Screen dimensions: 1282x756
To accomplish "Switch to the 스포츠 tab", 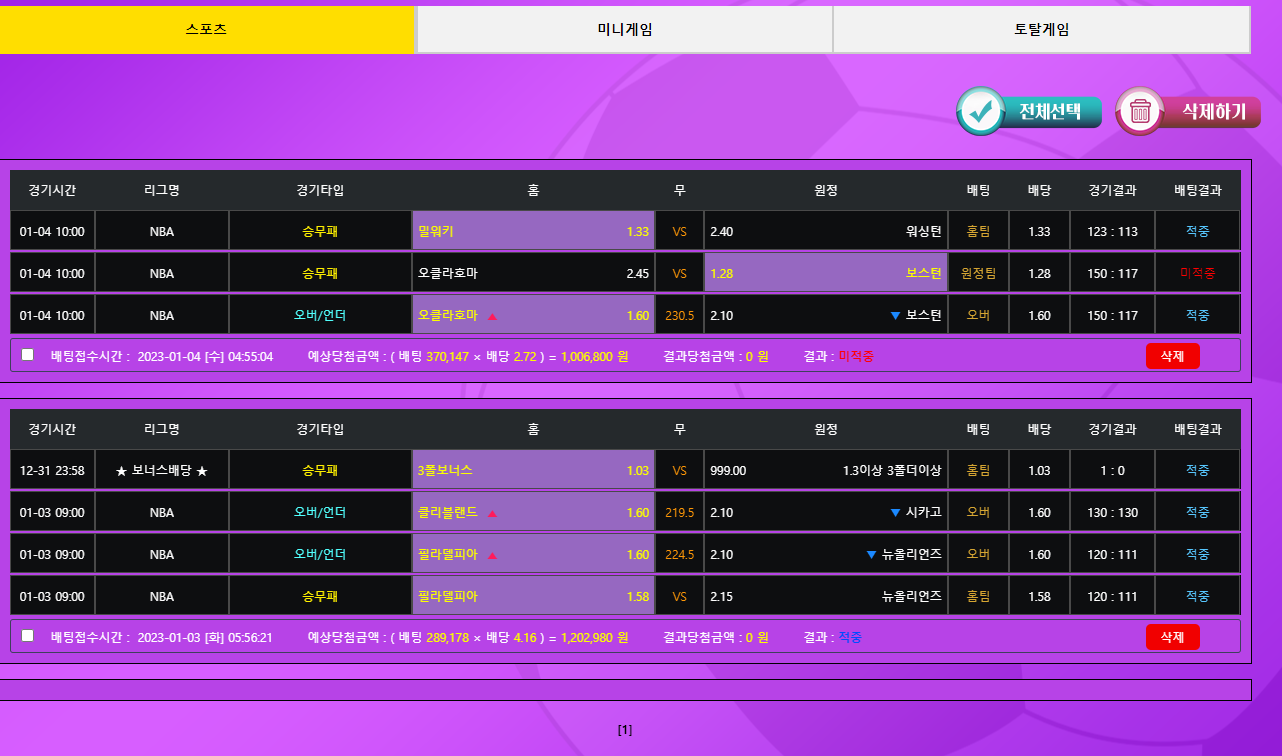I will pyautogui.click(x=206, y=30).
